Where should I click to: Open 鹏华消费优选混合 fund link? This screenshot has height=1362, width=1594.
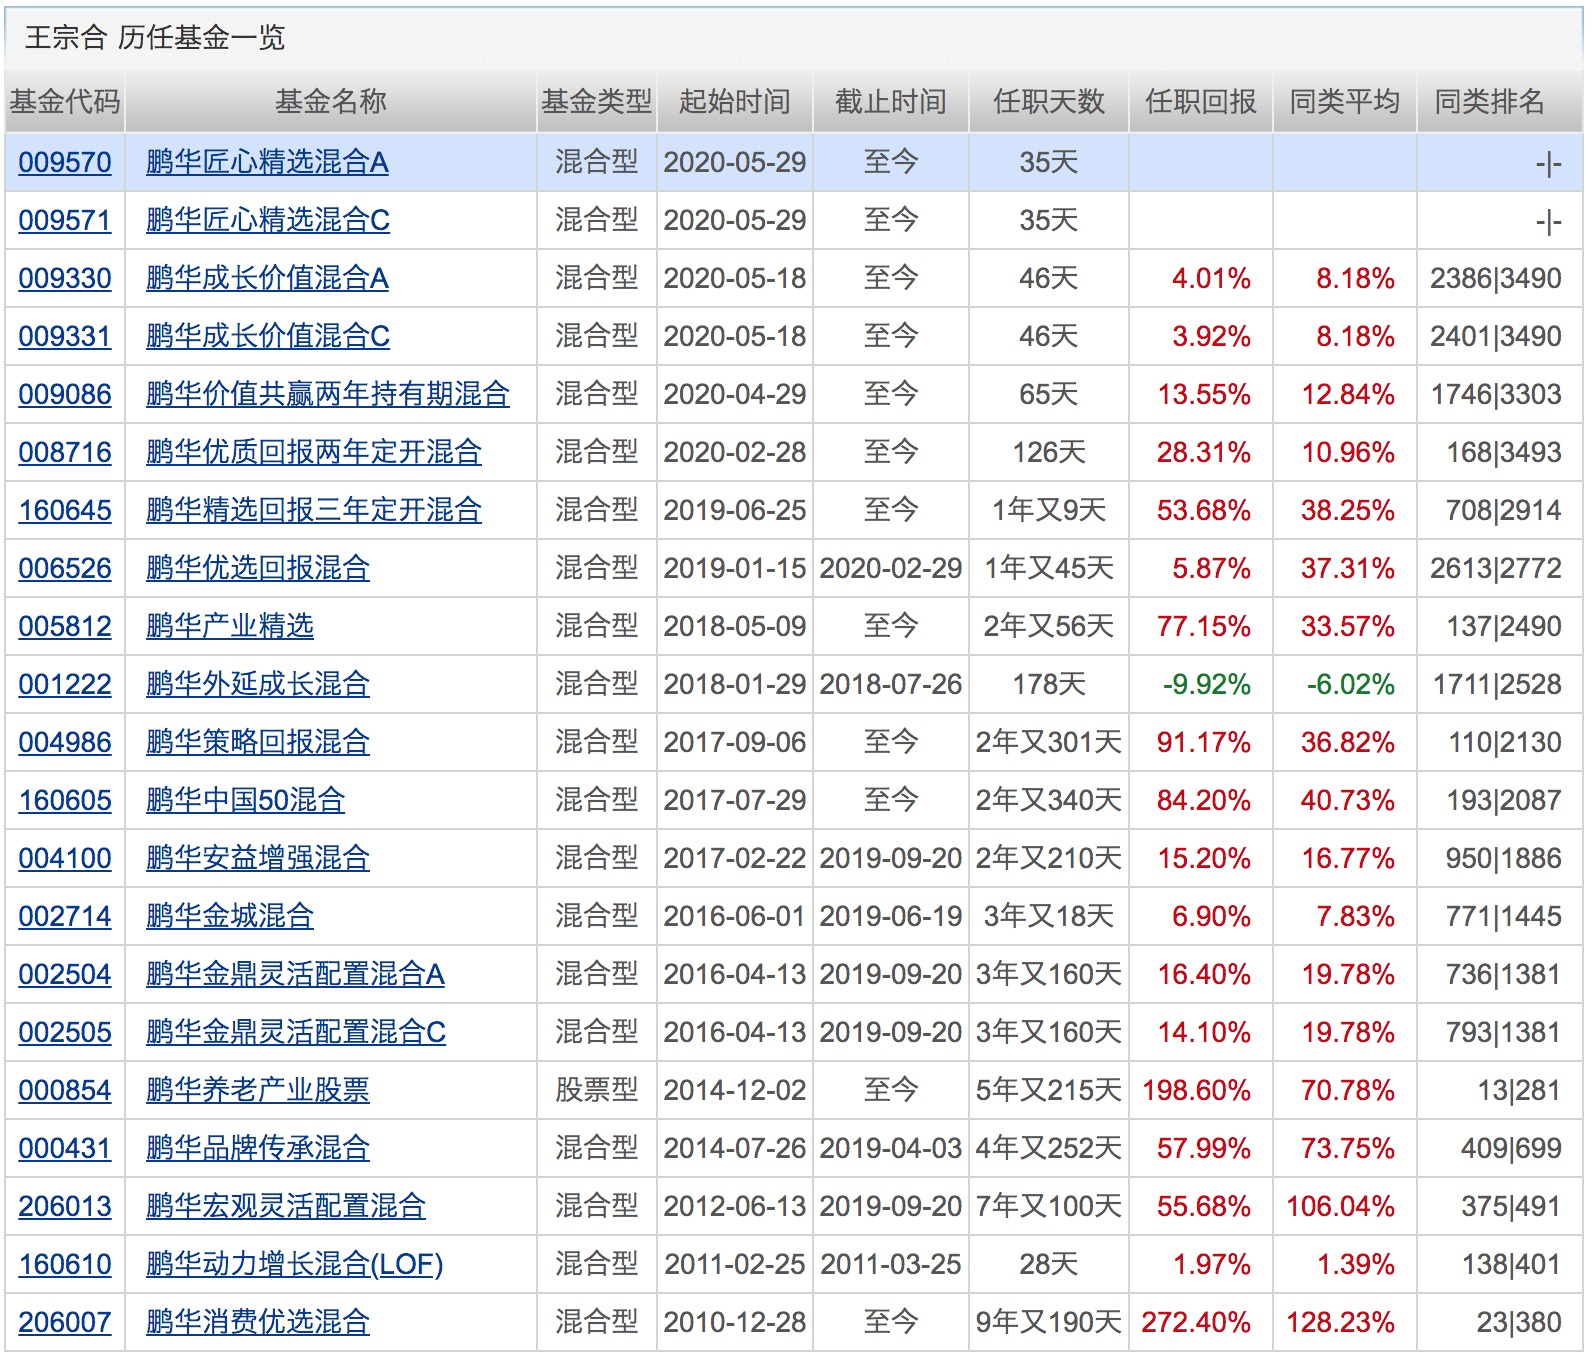click(x=258, y=1322)
